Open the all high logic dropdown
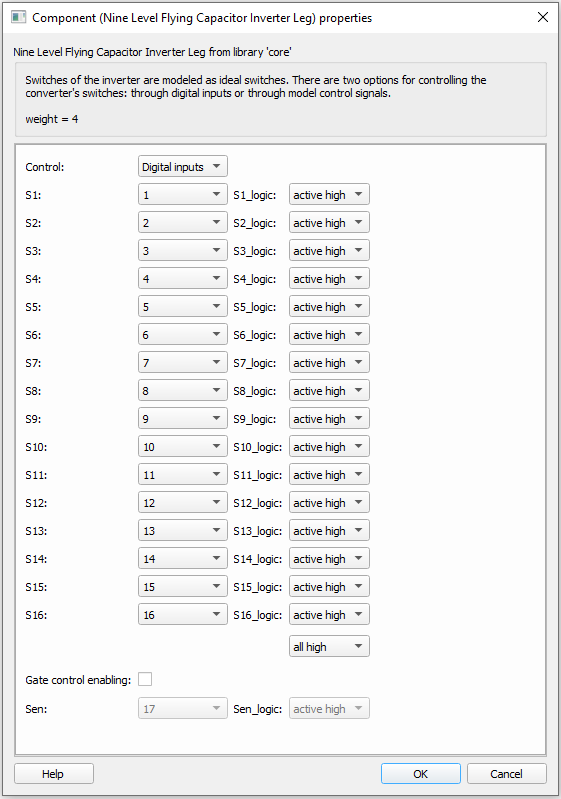The width and height of the screenshot is (561, 799). (x=329, y=647)
